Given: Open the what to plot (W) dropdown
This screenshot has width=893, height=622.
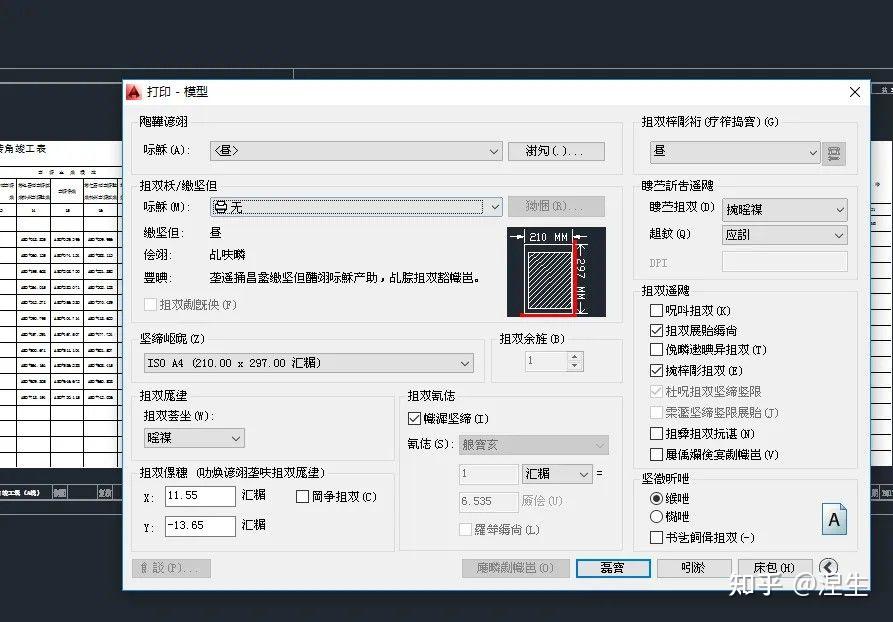Looking at the screenshot, I should [194, 437].
